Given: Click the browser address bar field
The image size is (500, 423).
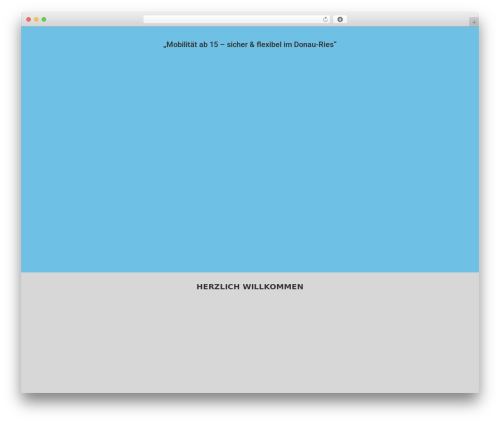Looking at the screenshot, I should point(237,20).
